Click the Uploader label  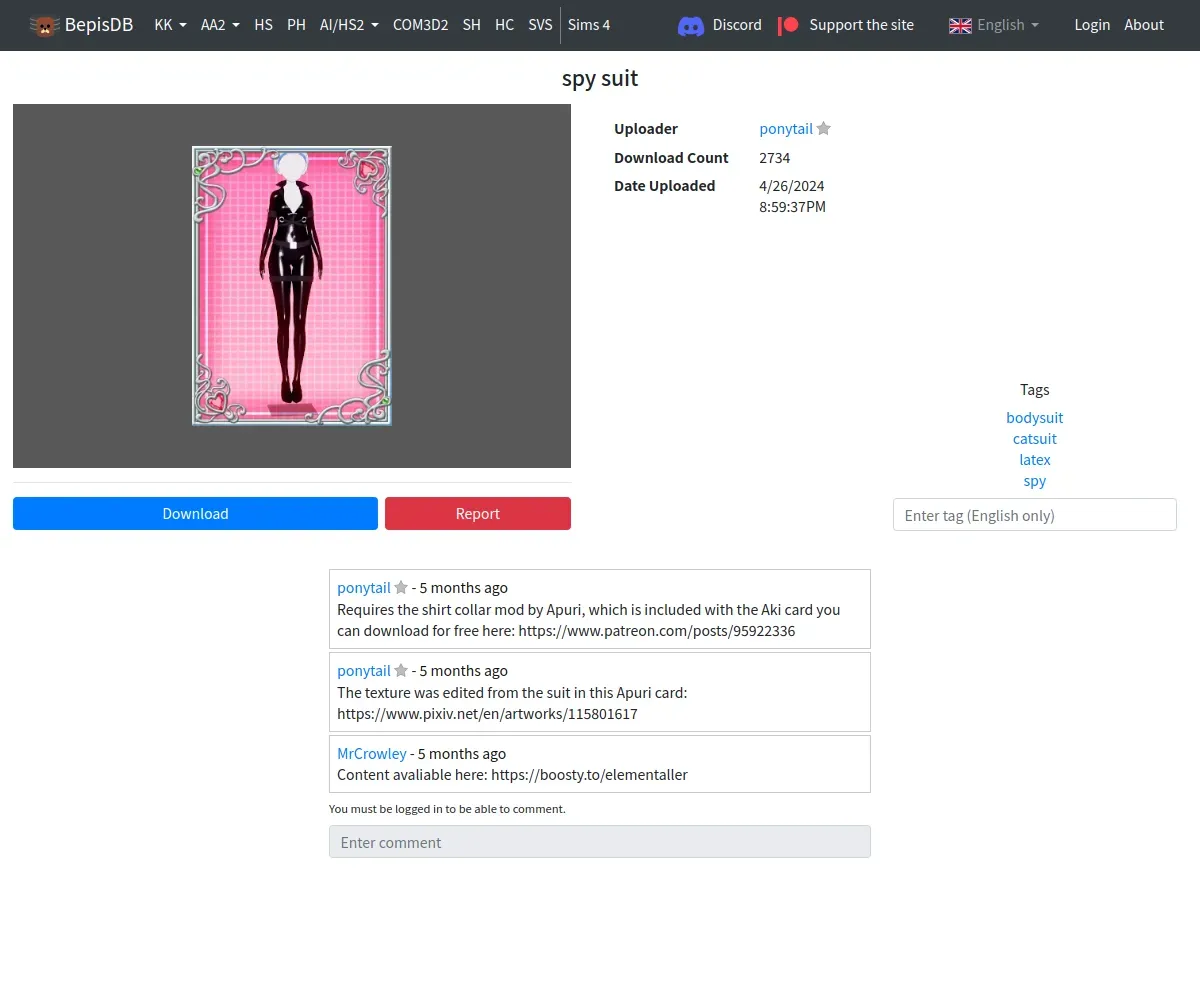(646, 128)
